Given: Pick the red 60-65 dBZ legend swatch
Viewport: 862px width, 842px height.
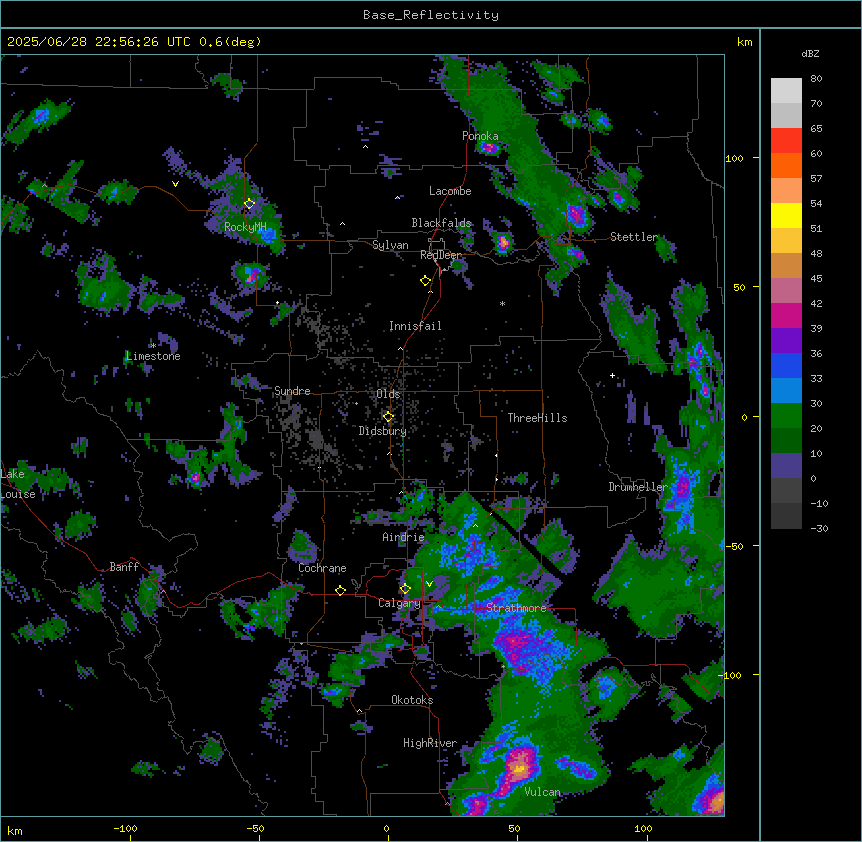Looking at the screenshot, I should pos(786,140).
